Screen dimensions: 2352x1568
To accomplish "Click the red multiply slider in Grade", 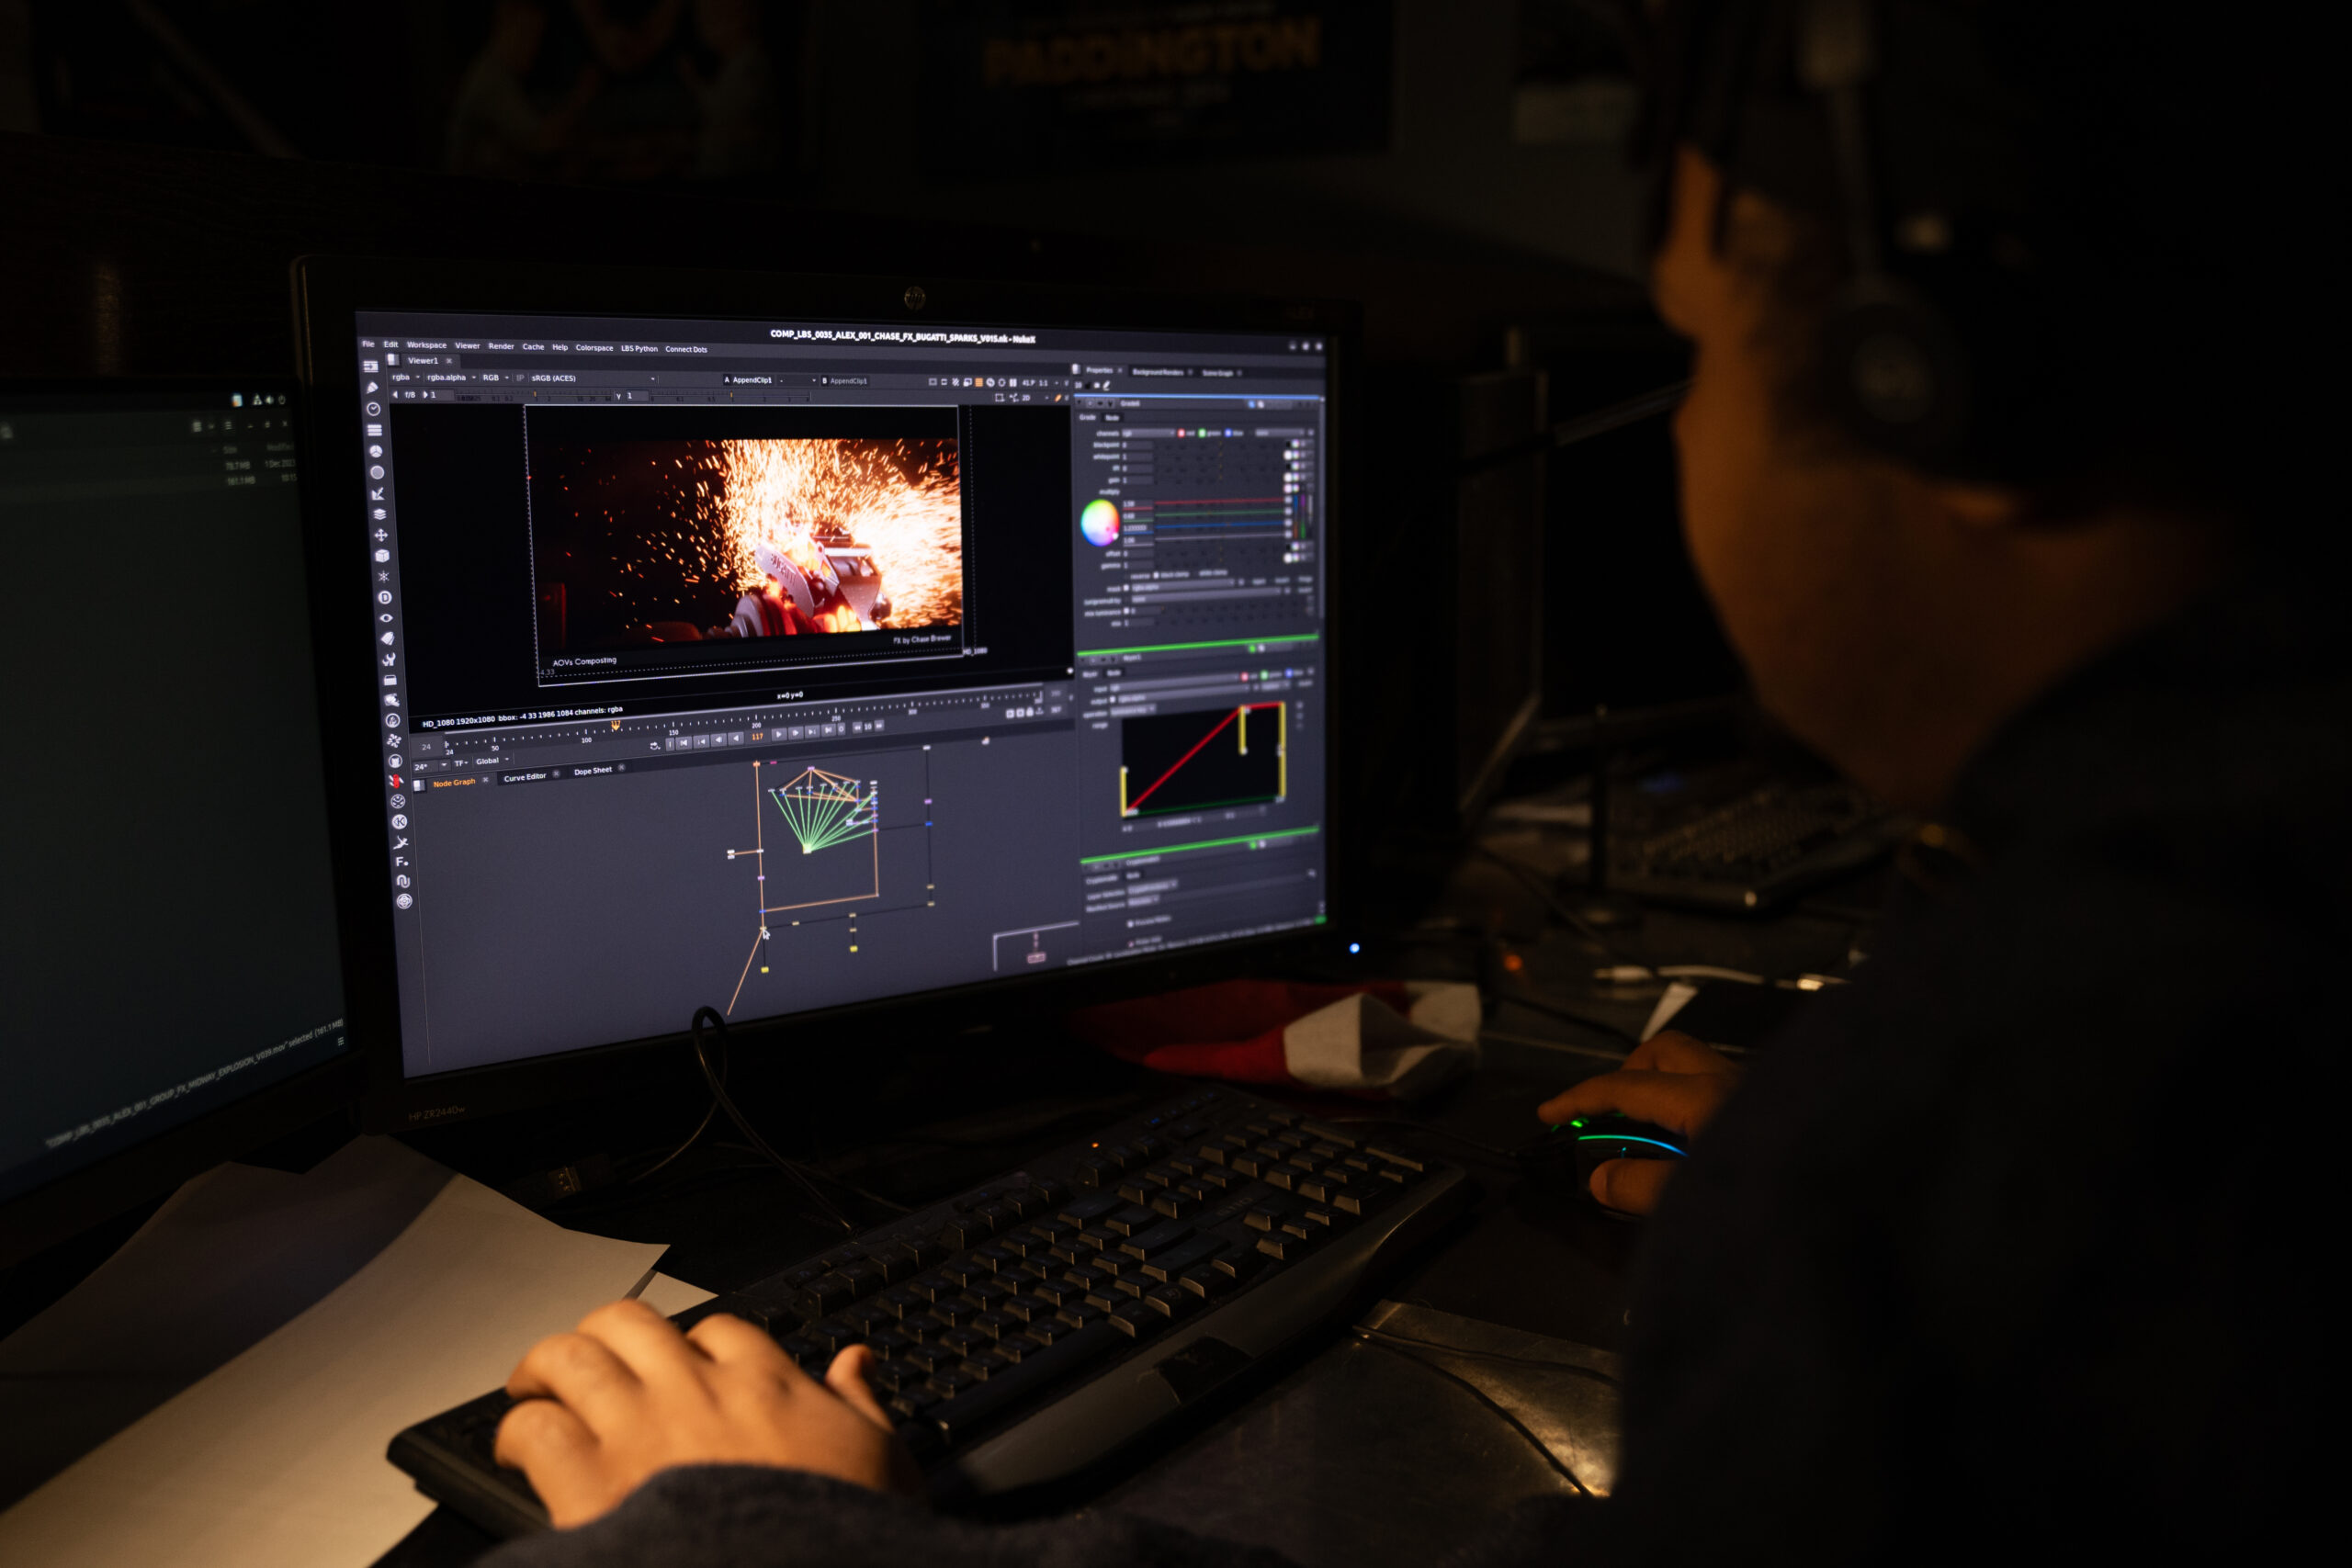I will [1219, 503].
